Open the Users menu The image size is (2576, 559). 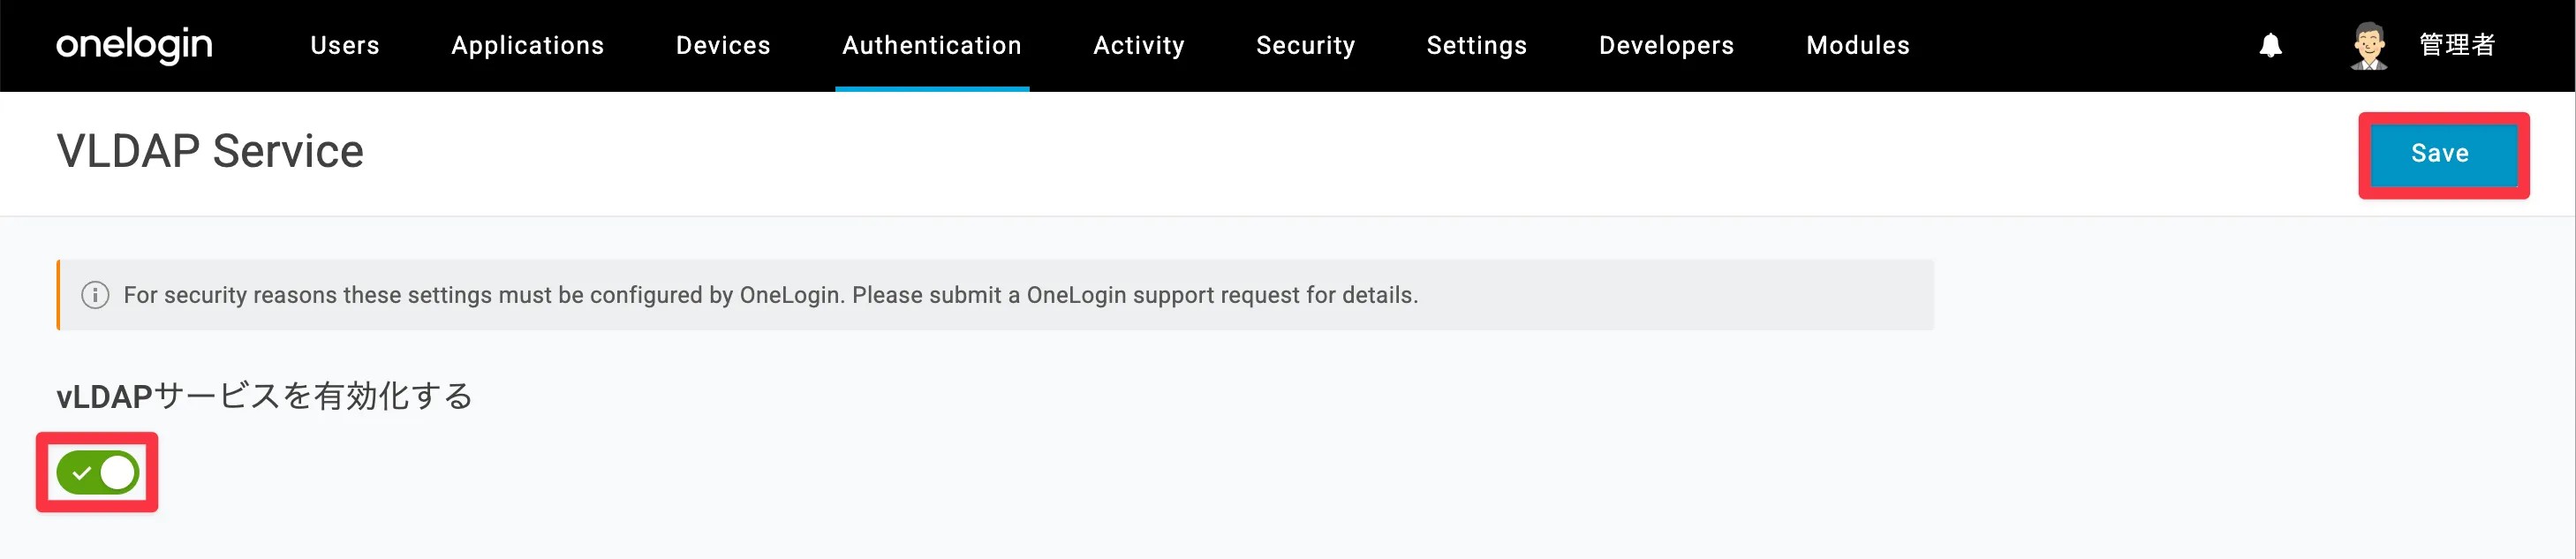(x=345, y=45)
